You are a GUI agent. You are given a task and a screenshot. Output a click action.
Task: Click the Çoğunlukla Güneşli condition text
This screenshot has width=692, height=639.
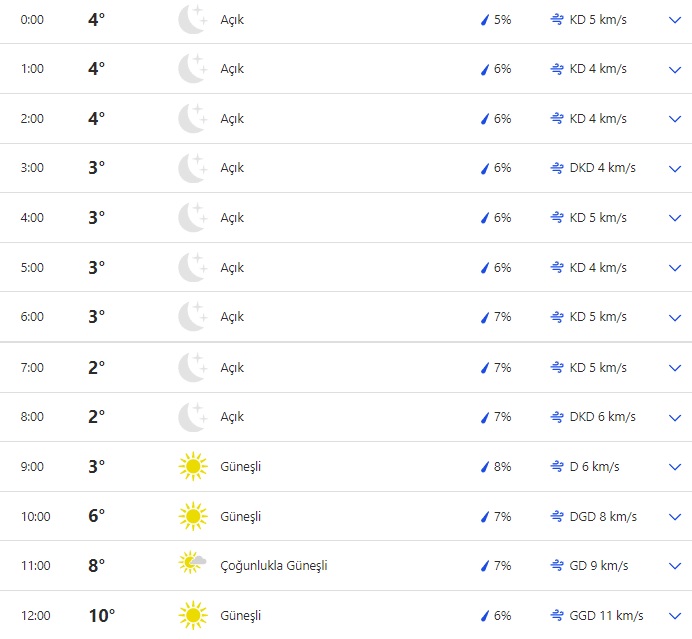click(x=274, y=566)
